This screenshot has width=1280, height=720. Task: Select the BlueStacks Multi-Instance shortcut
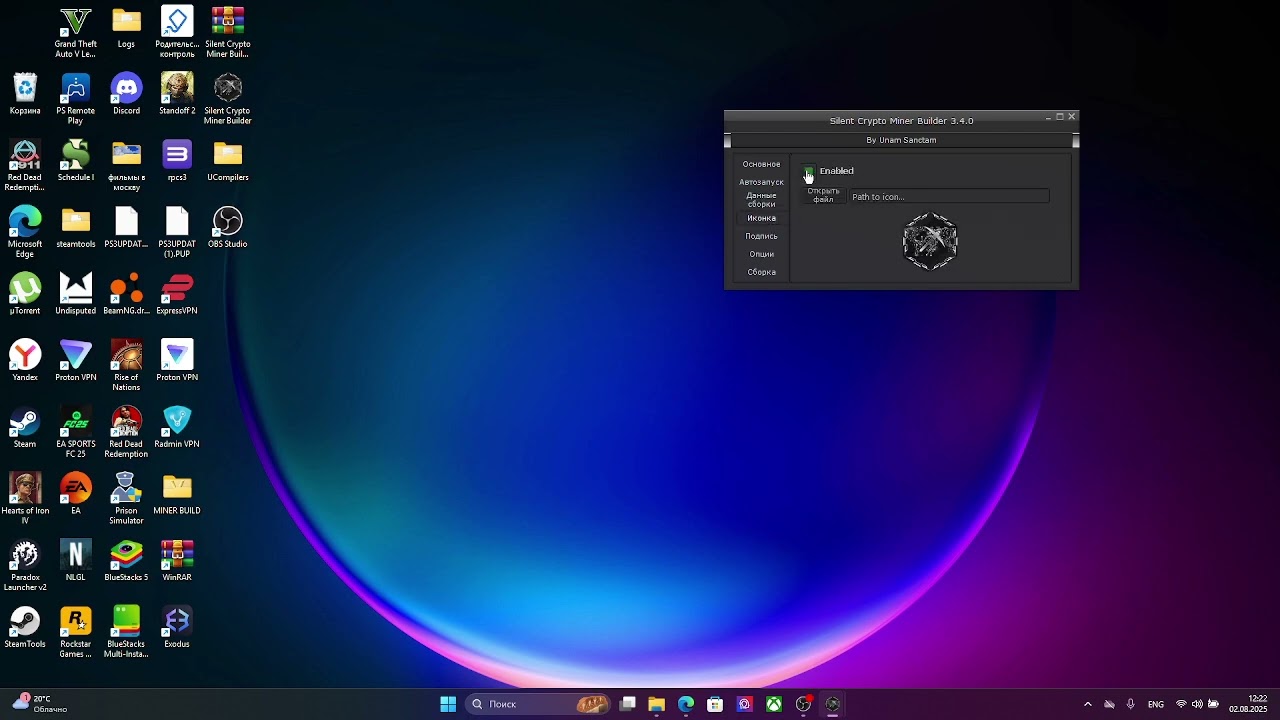[x=126, y=632]
